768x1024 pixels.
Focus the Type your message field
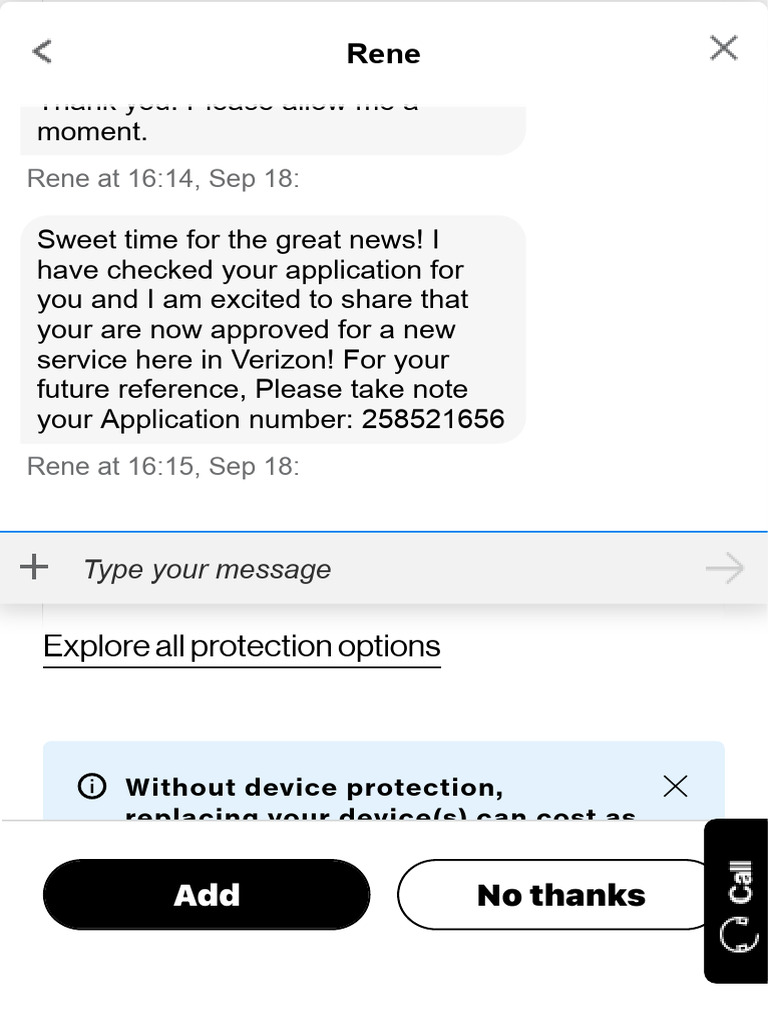pos(385,569)
